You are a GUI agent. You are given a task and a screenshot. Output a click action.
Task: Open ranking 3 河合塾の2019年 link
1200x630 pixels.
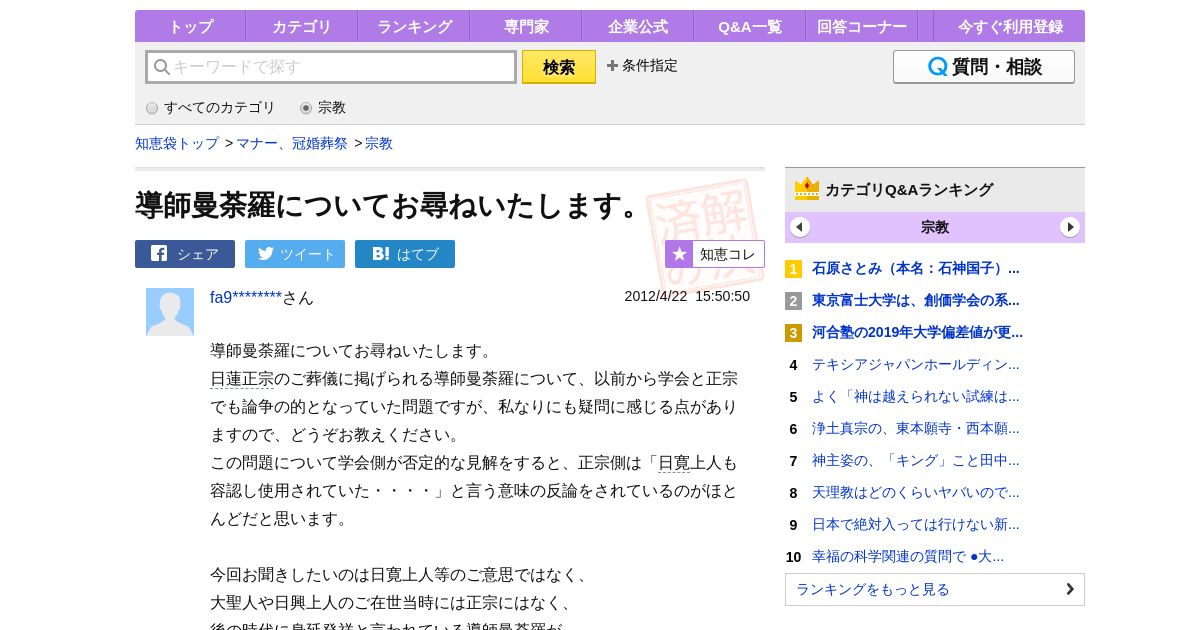[x=917, y=332]
